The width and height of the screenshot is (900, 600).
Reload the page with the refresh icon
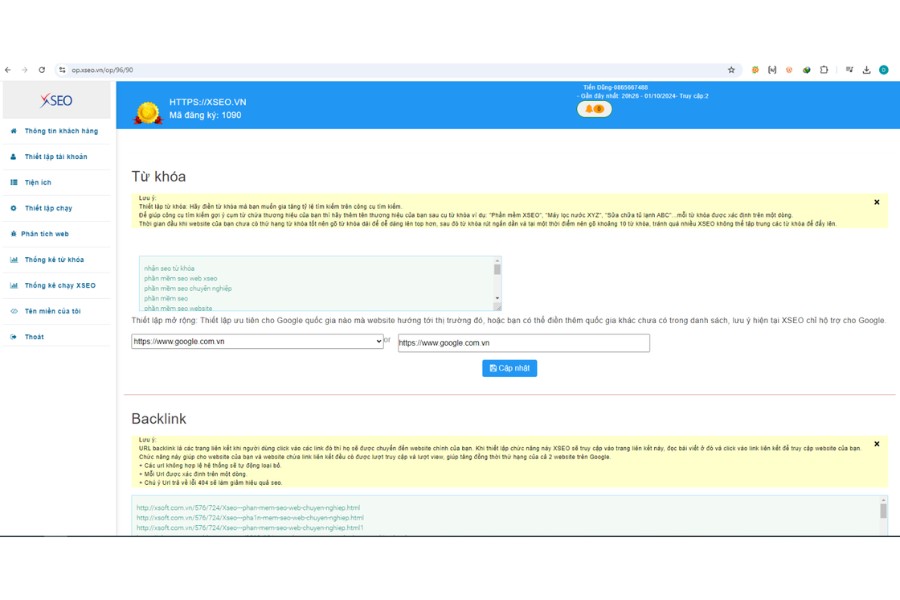coord(42,70)
